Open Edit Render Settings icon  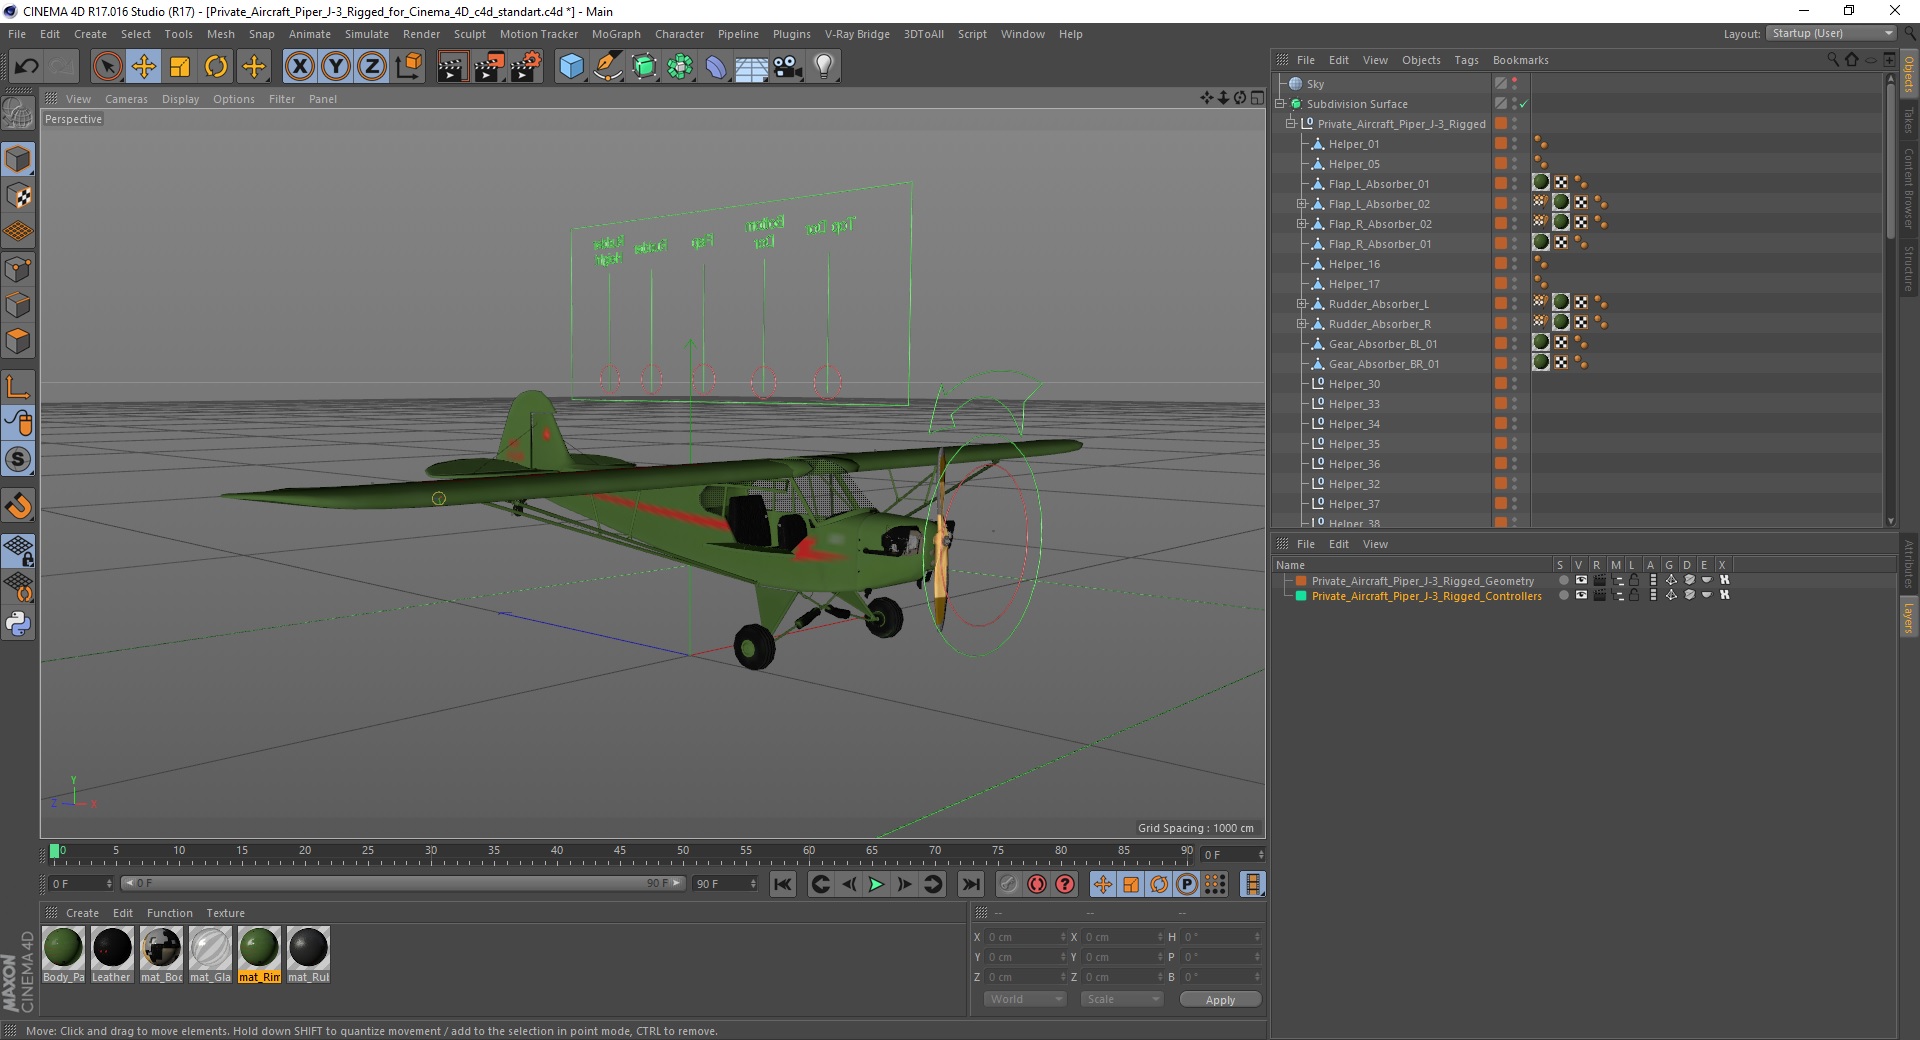pyautogui.click(x=526, y=66)
